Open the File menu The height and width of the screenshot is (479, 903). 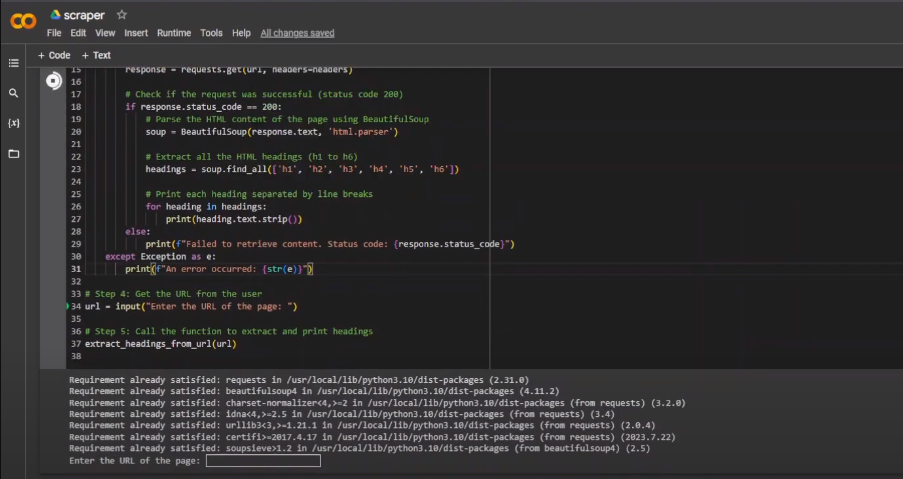pos(54,33)
